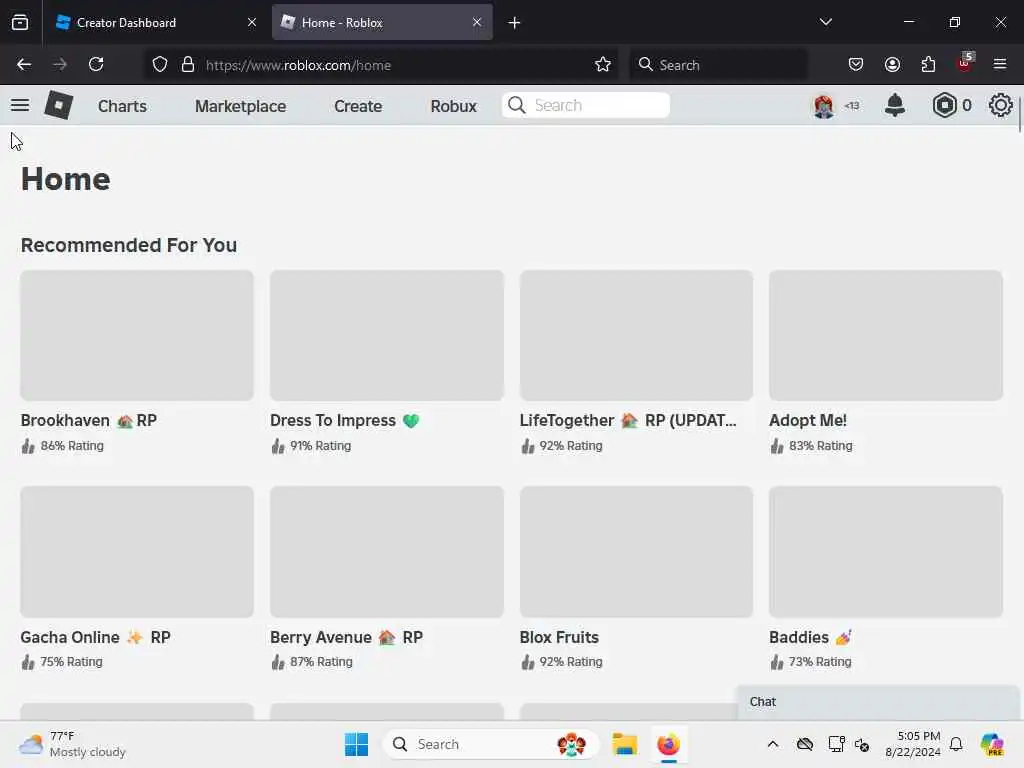
Task: Open the Robux menu
Action: (453, 106)
